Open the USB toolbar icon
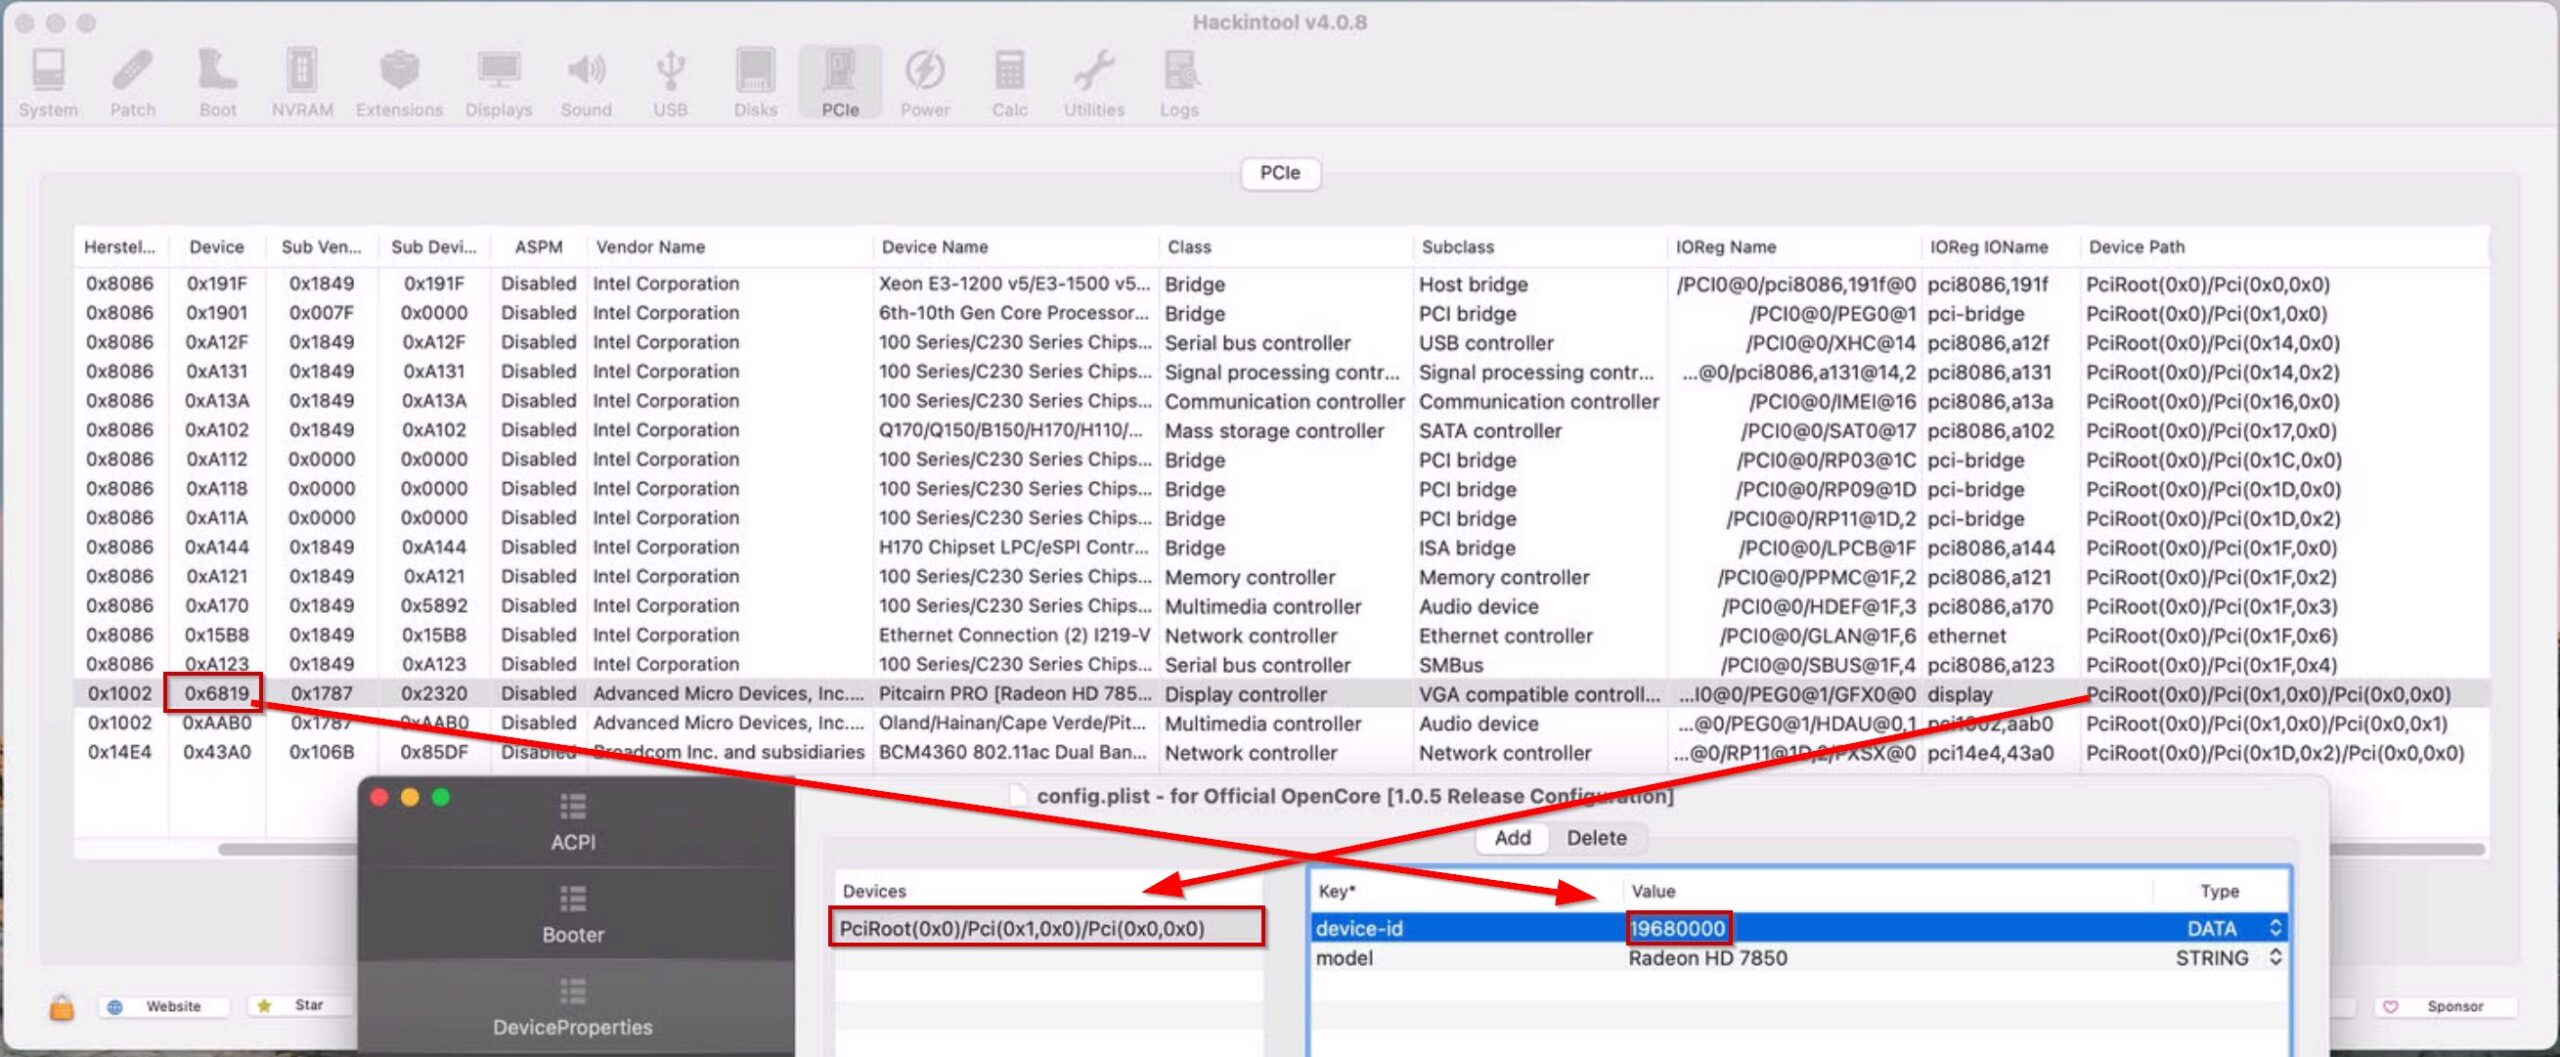This screenshot has height=1057, width=2560. [x=670, y=82]
